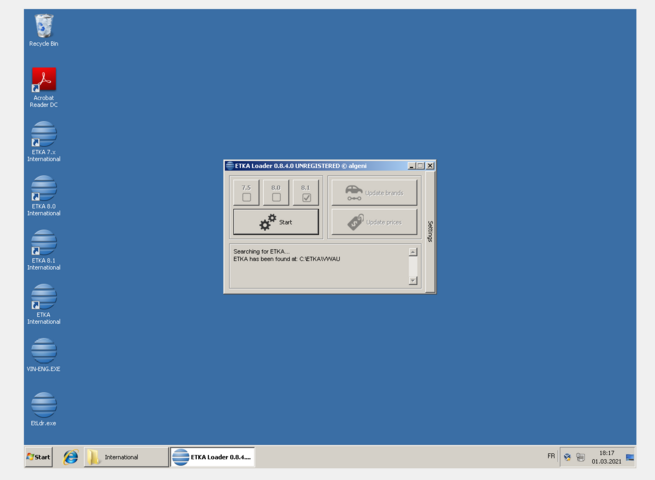The height and width of the screenshot is (480, 655).
Task: Click the FR language indicator
Action: tap(551, 456)
